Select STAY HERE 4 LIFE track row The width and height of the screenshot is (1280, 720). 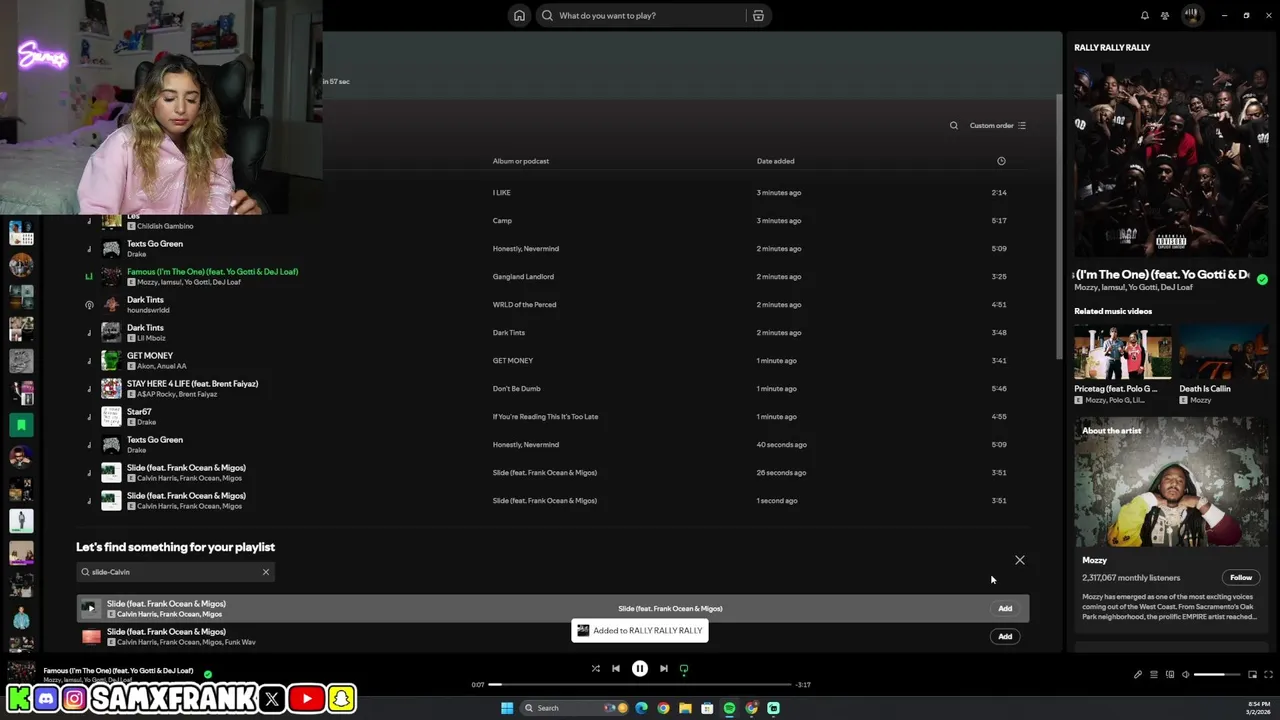[x=553, y=388]
